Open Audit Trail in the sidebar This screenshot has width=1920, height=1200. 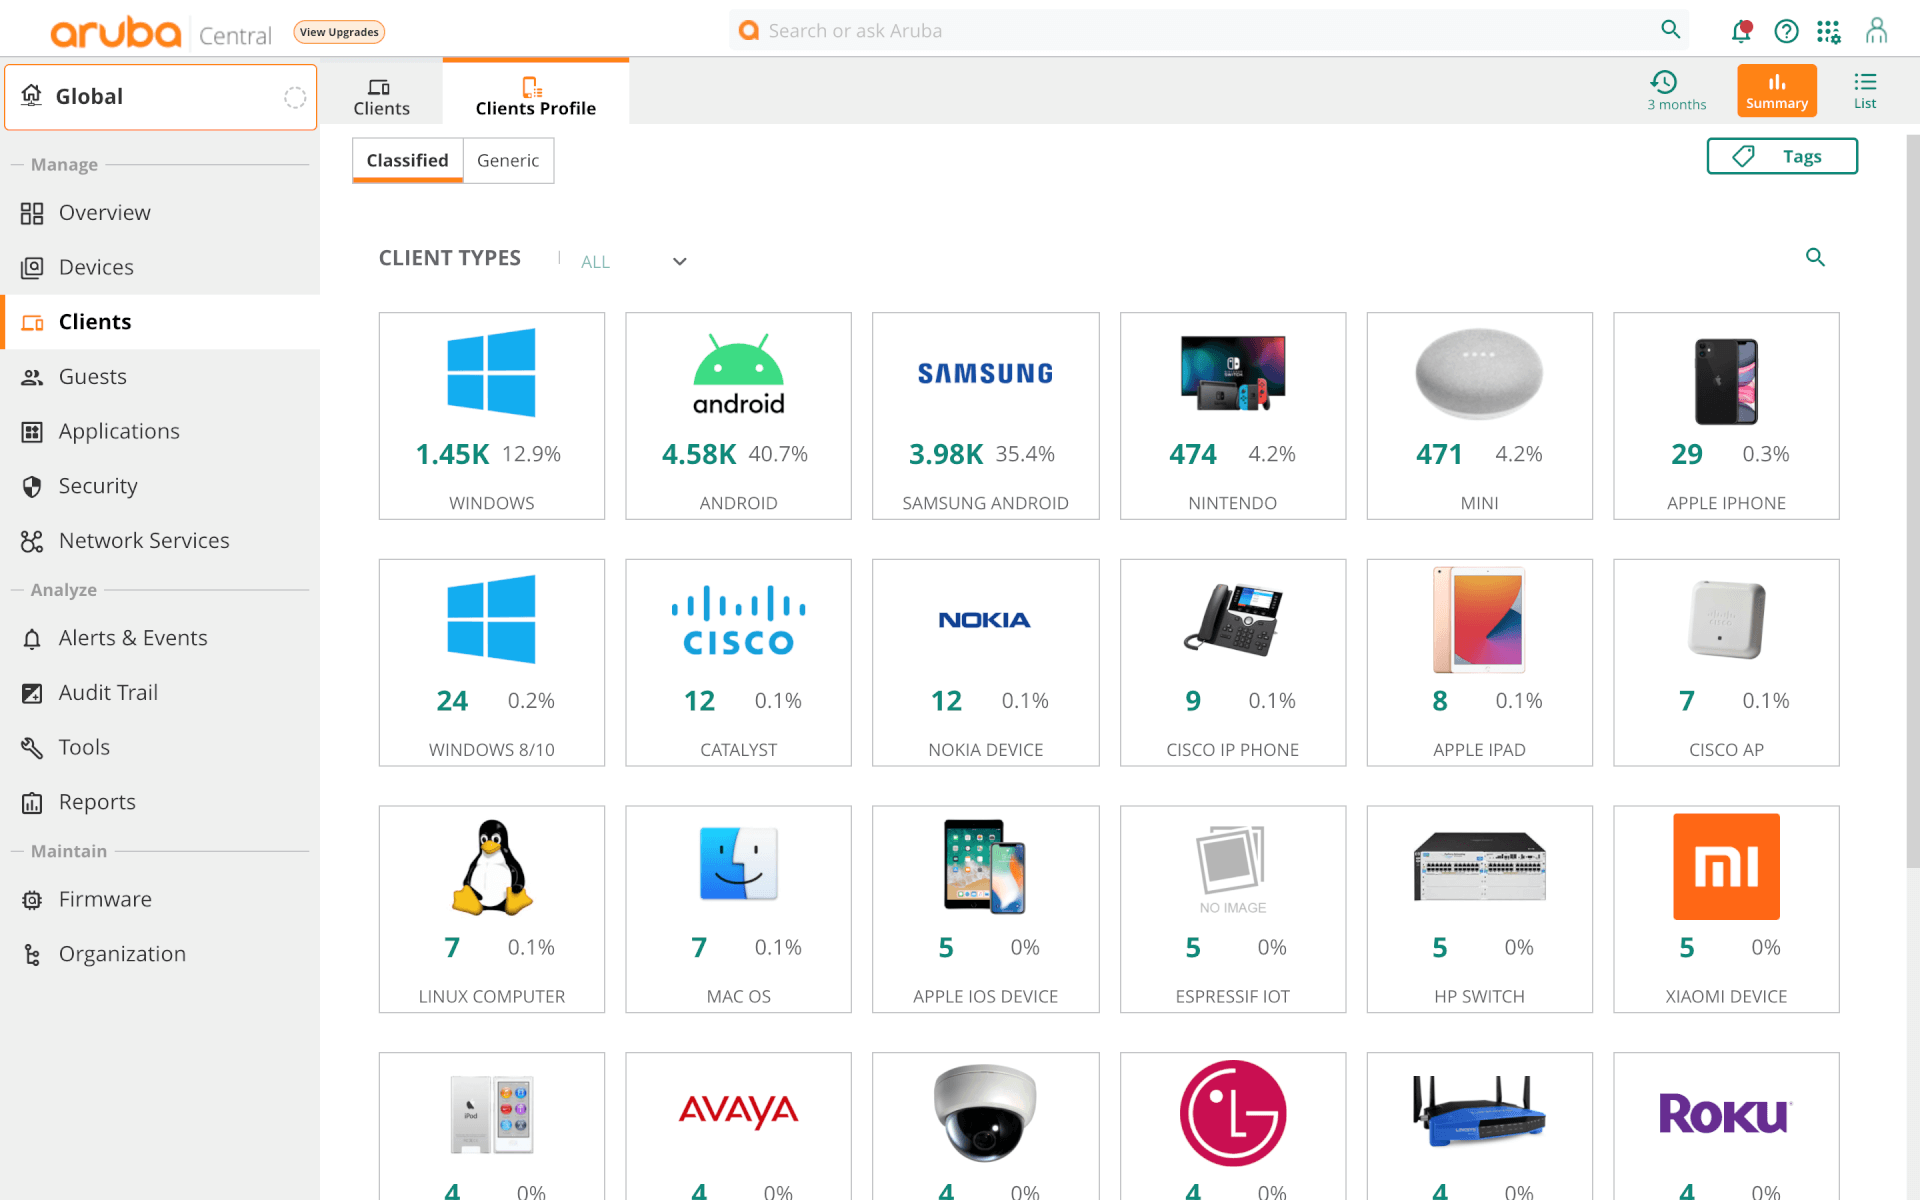(160, 693)
